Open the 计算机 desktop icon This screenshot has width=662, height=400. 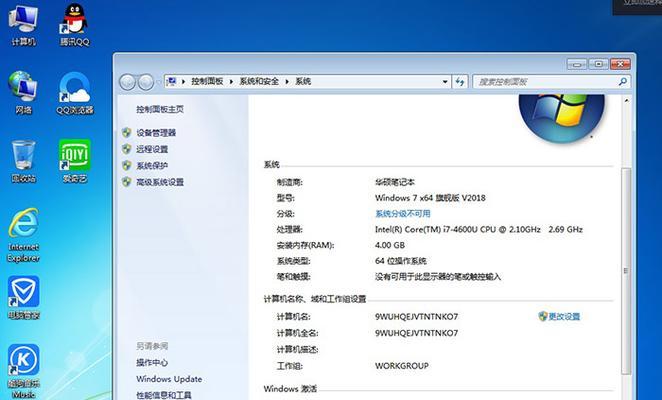(23, 24)
